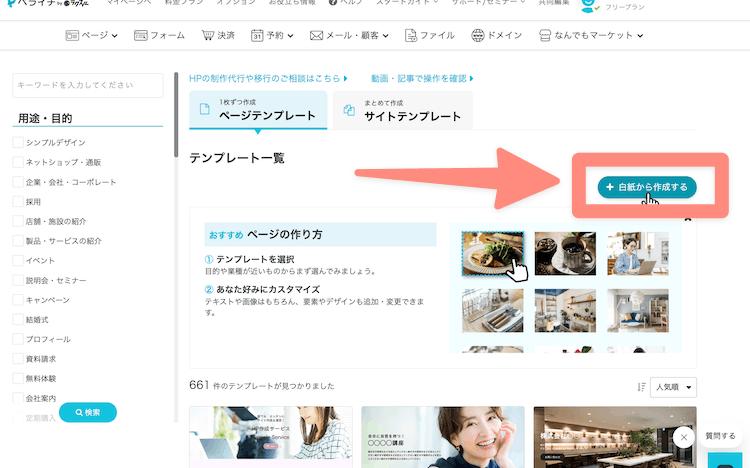
Task: Click the ① テンプレートを選択 step text
Action: [249, 259]
